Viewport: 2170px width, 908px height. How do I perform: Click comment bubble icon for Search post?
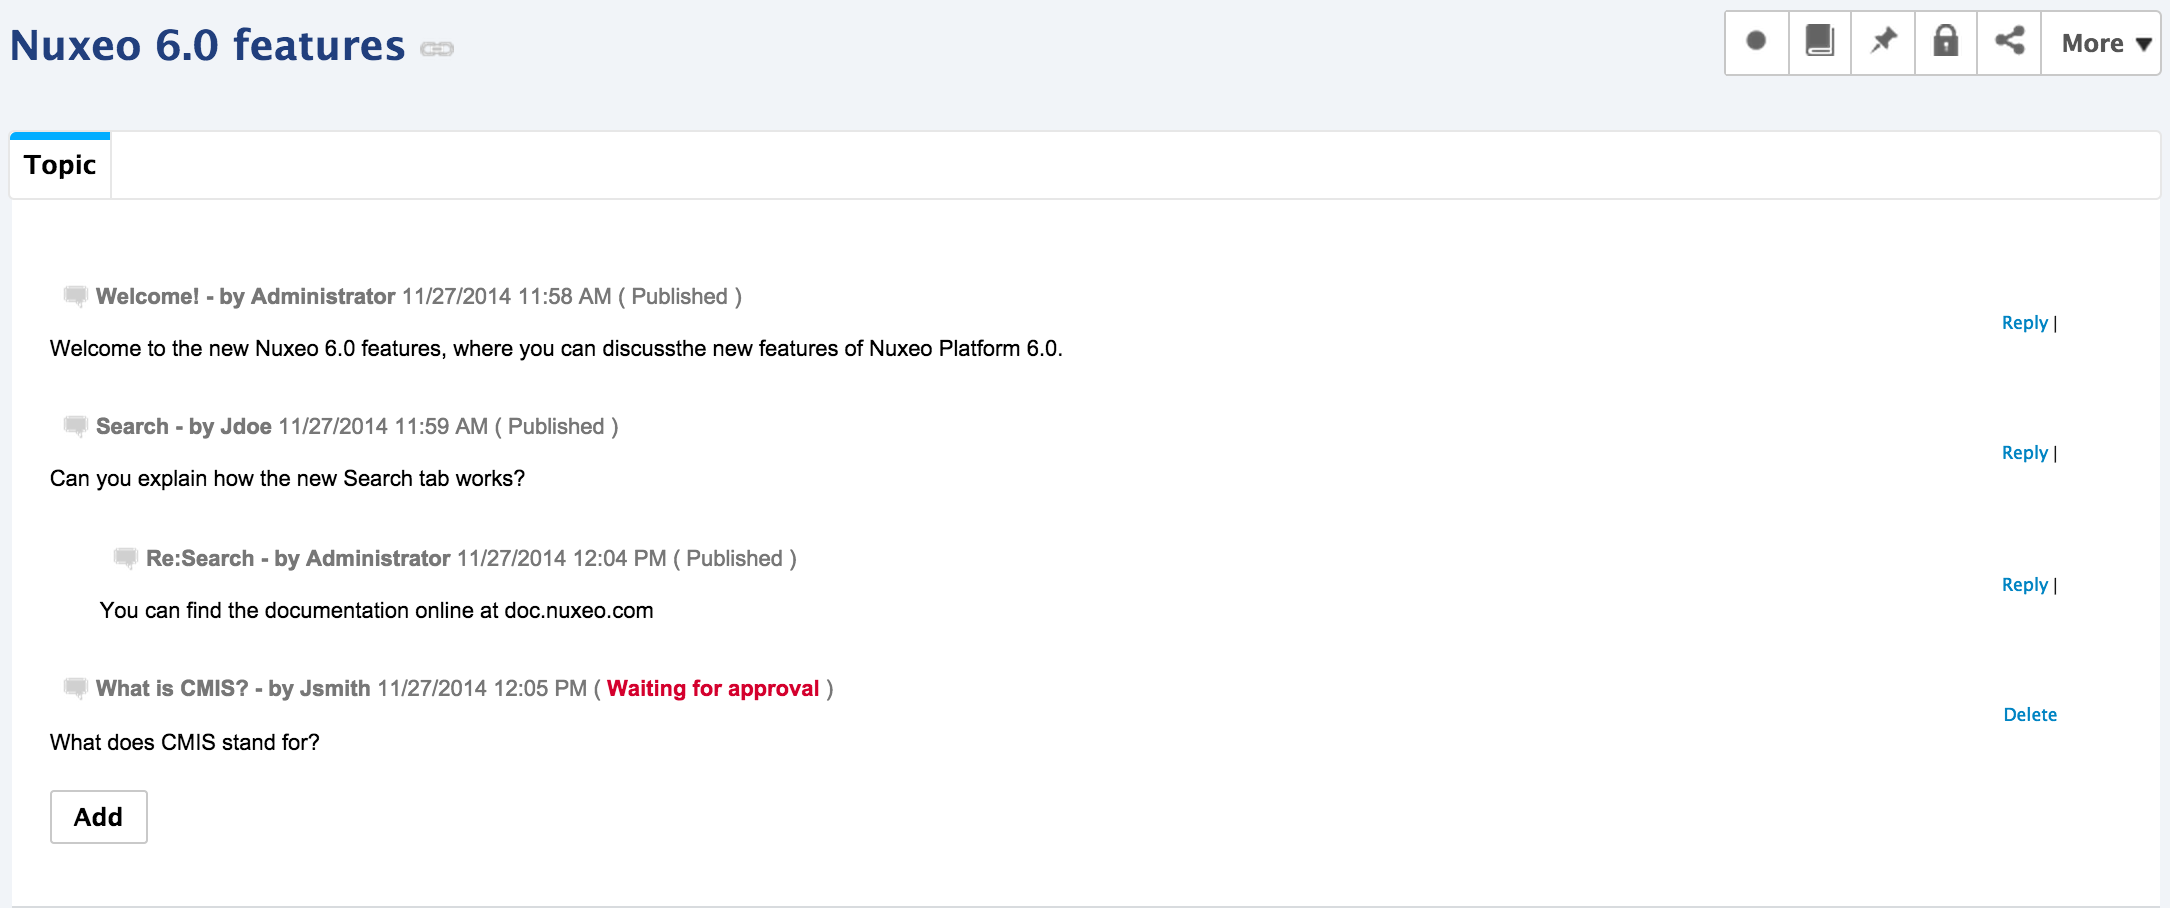pyautogui.click(x=75, y=426)
